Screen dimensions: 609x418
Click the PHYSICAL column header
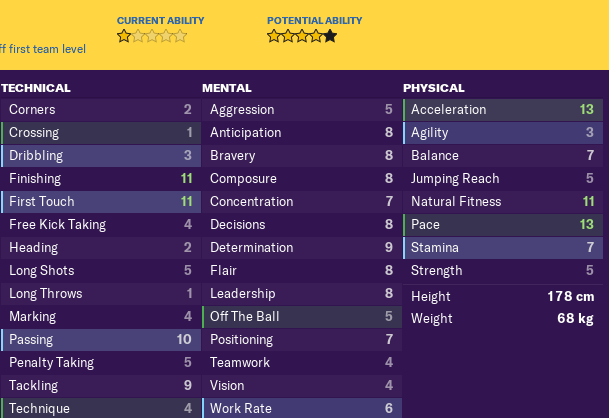tap(434, 88)
